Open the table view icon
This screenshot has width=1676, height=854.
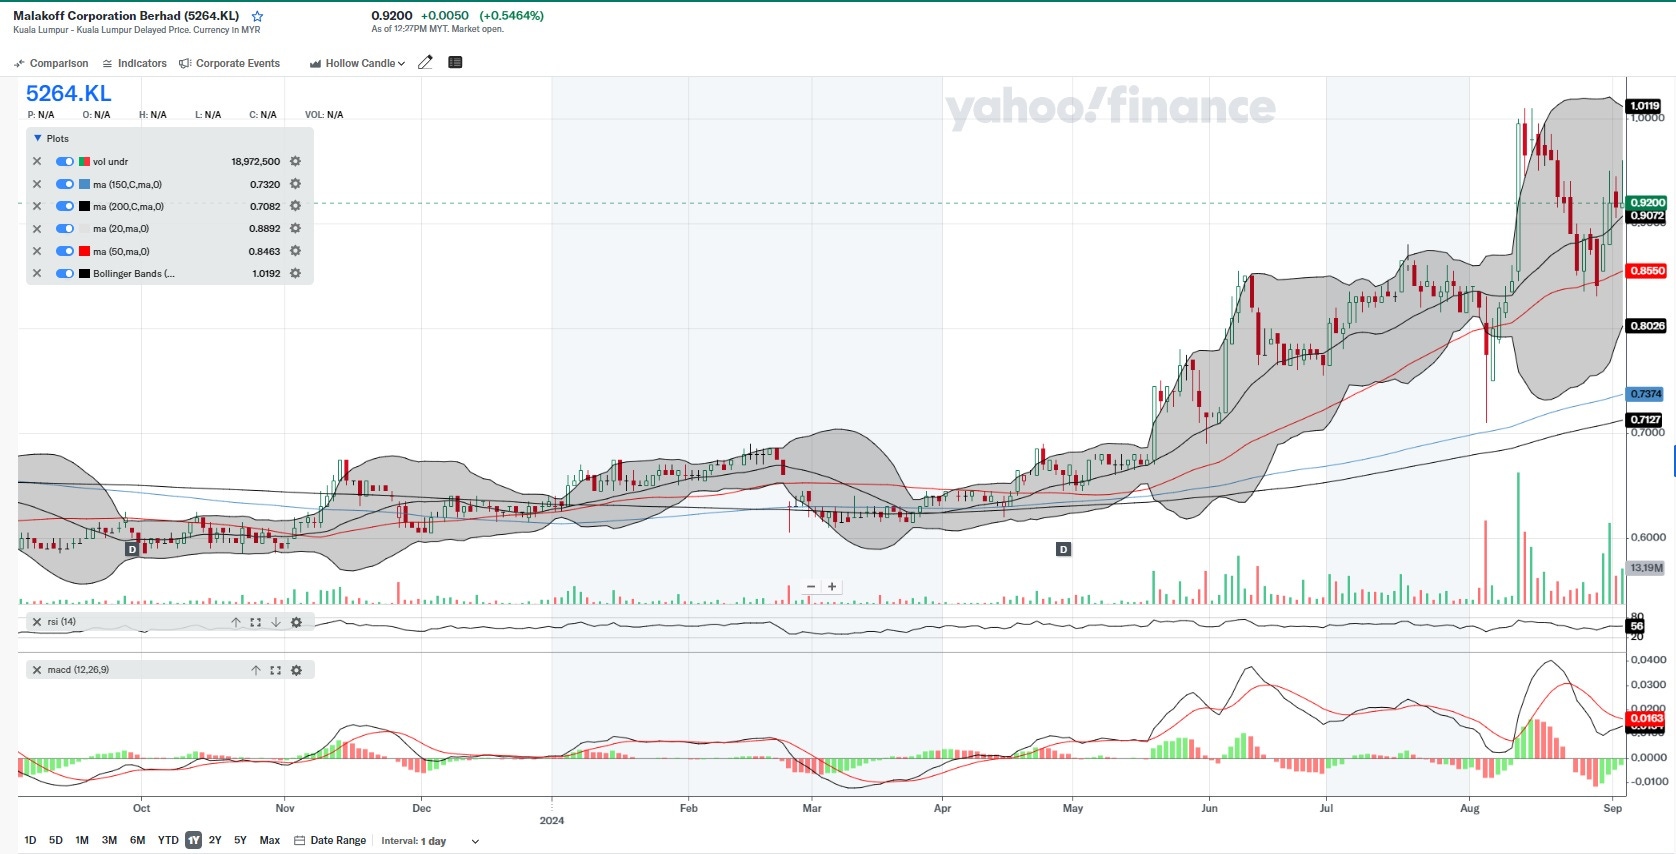coord(455,62)
